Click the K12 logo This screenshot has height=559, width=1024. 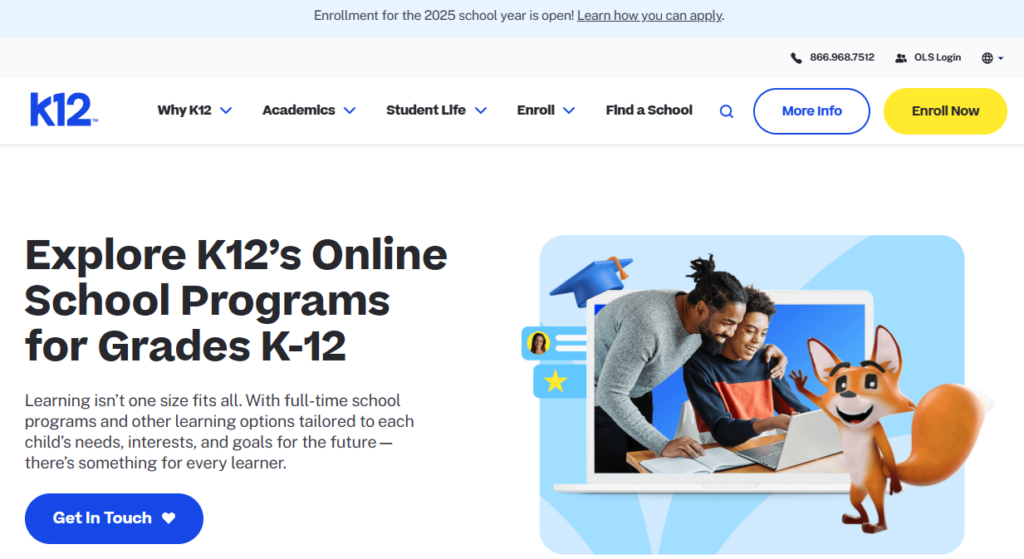coord(63,110)
